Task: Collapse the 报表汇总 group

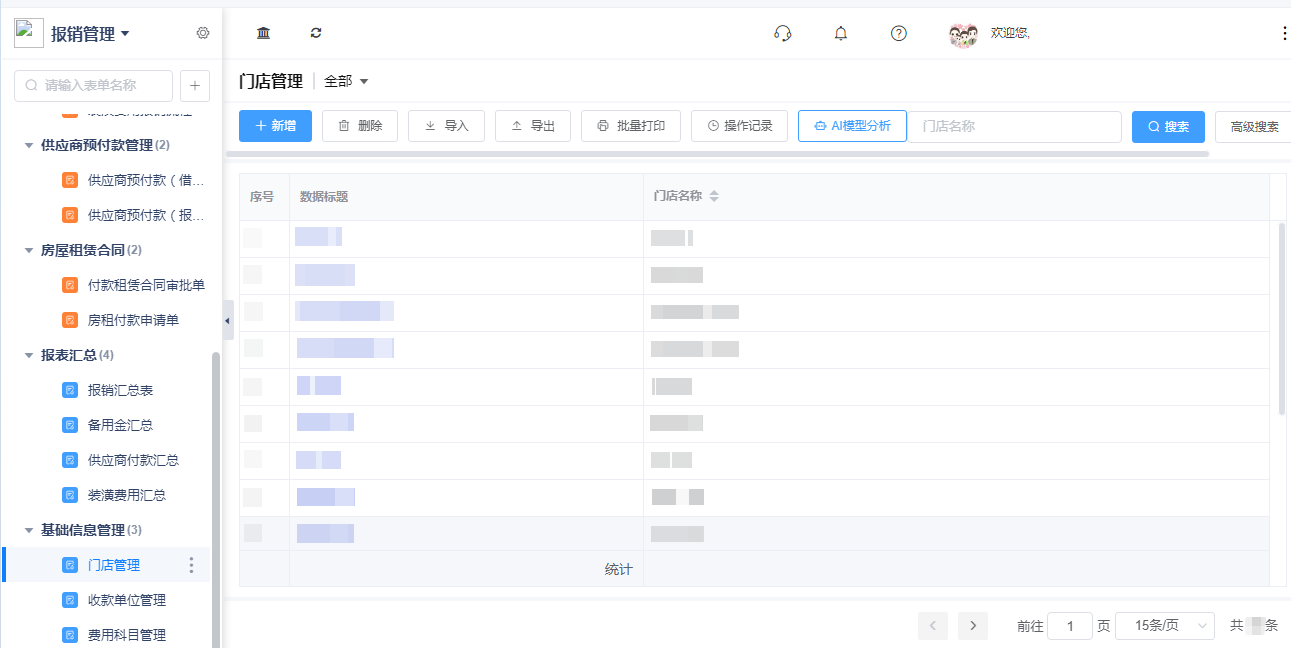Action: pyautogui.click(x=29, y=355)
